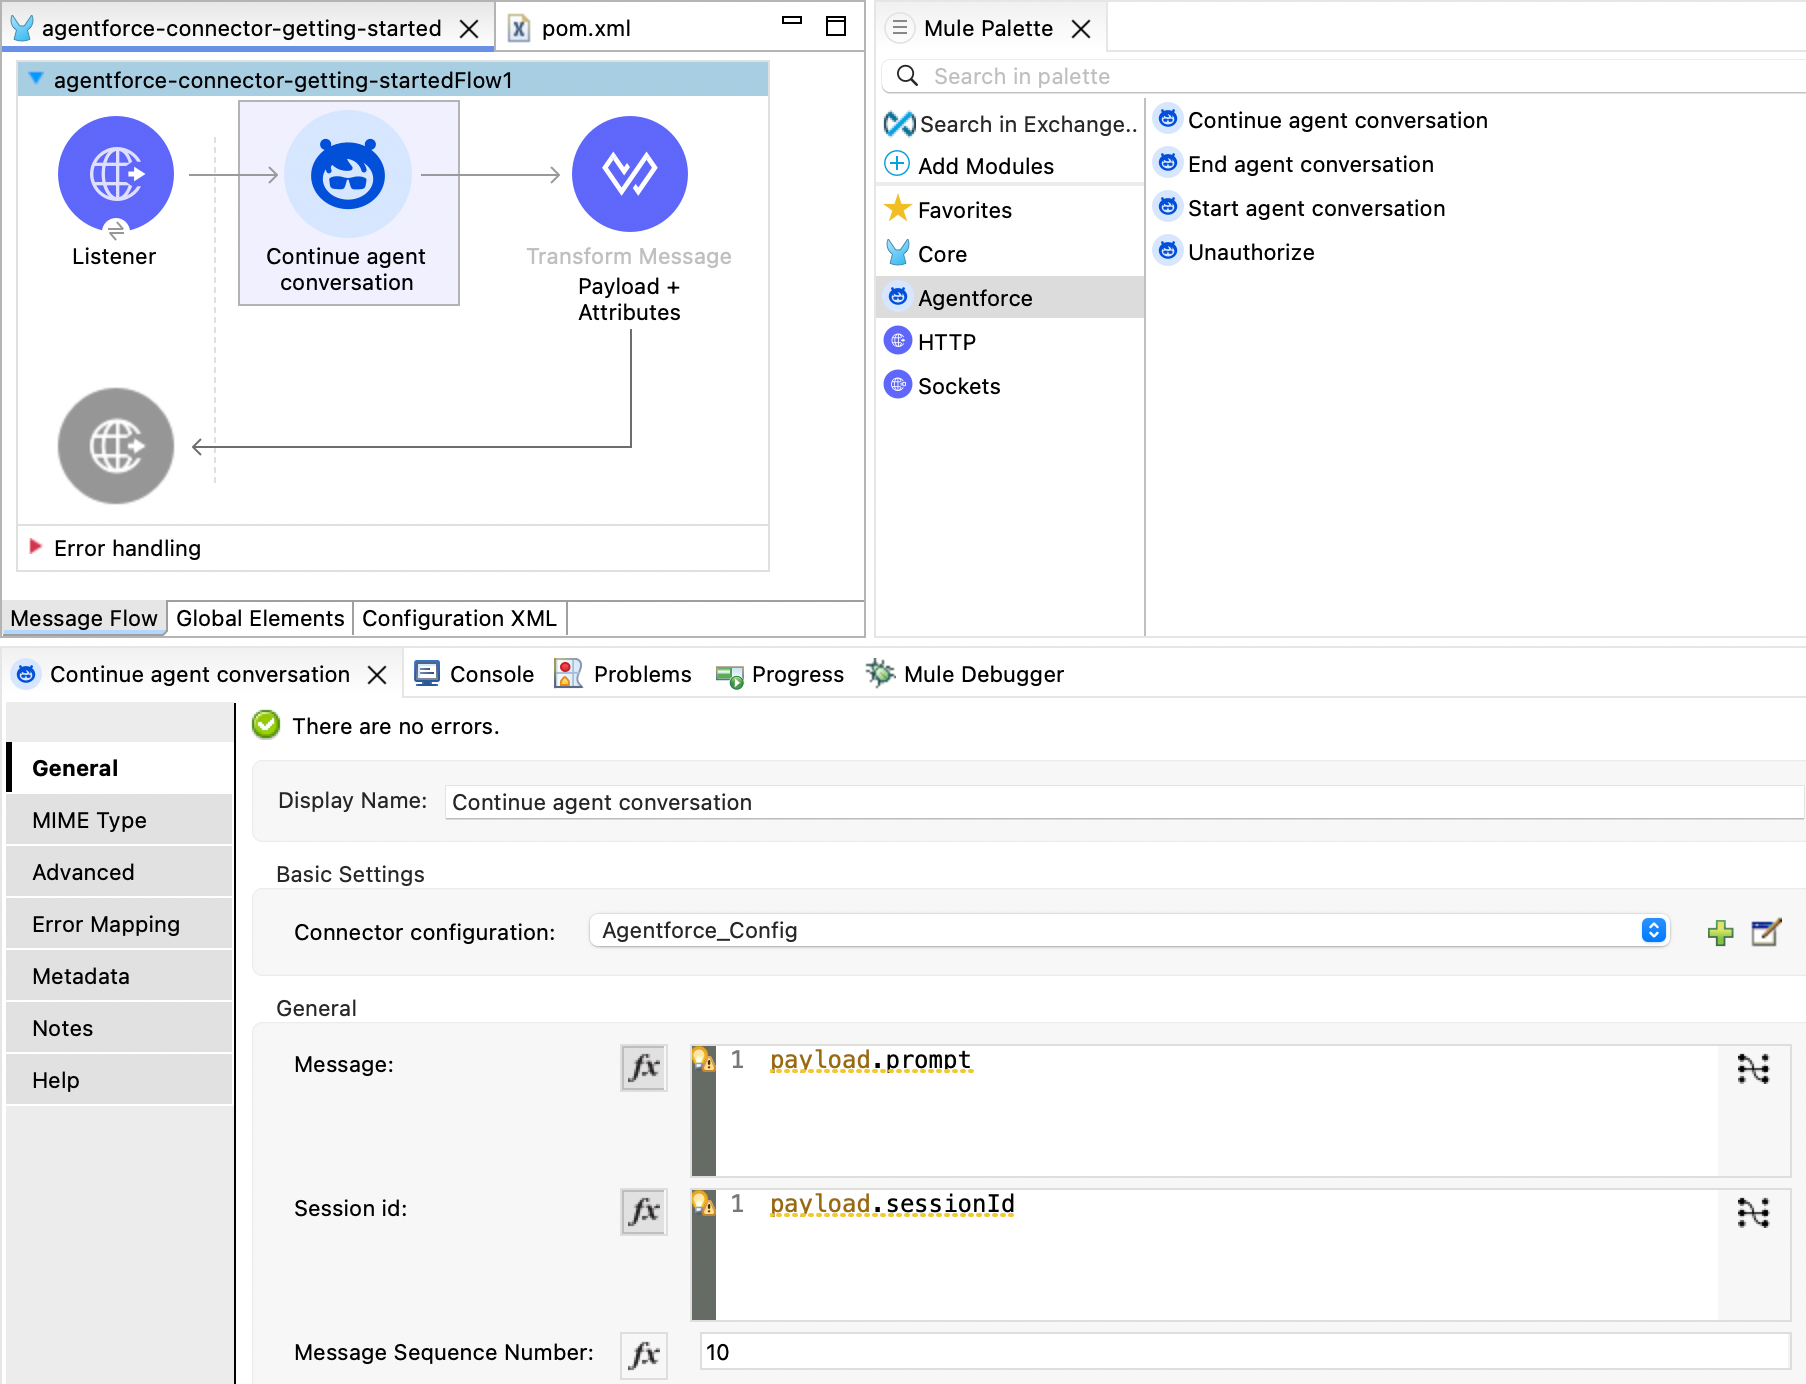Screen dimensions: 1806x1384
Task: Select the Help properties section
Action: click(120, 1080)
